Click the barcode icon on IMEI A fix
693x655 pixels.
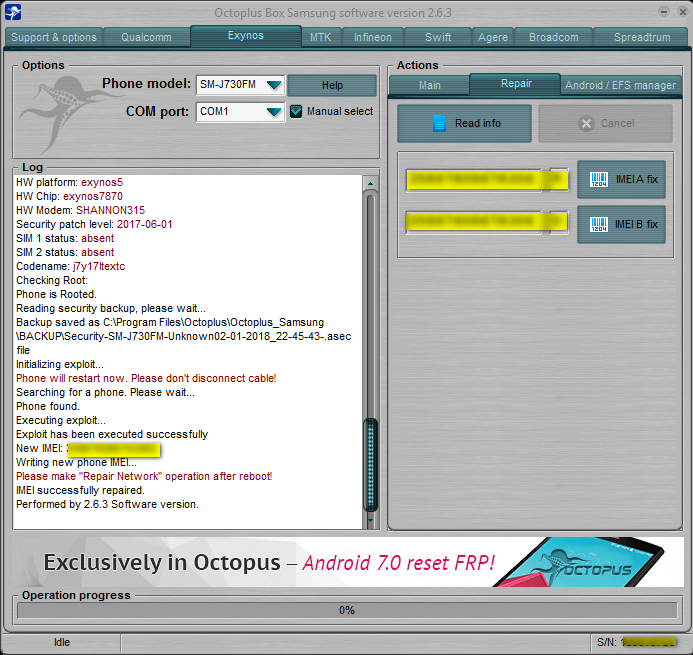[599, 179]
